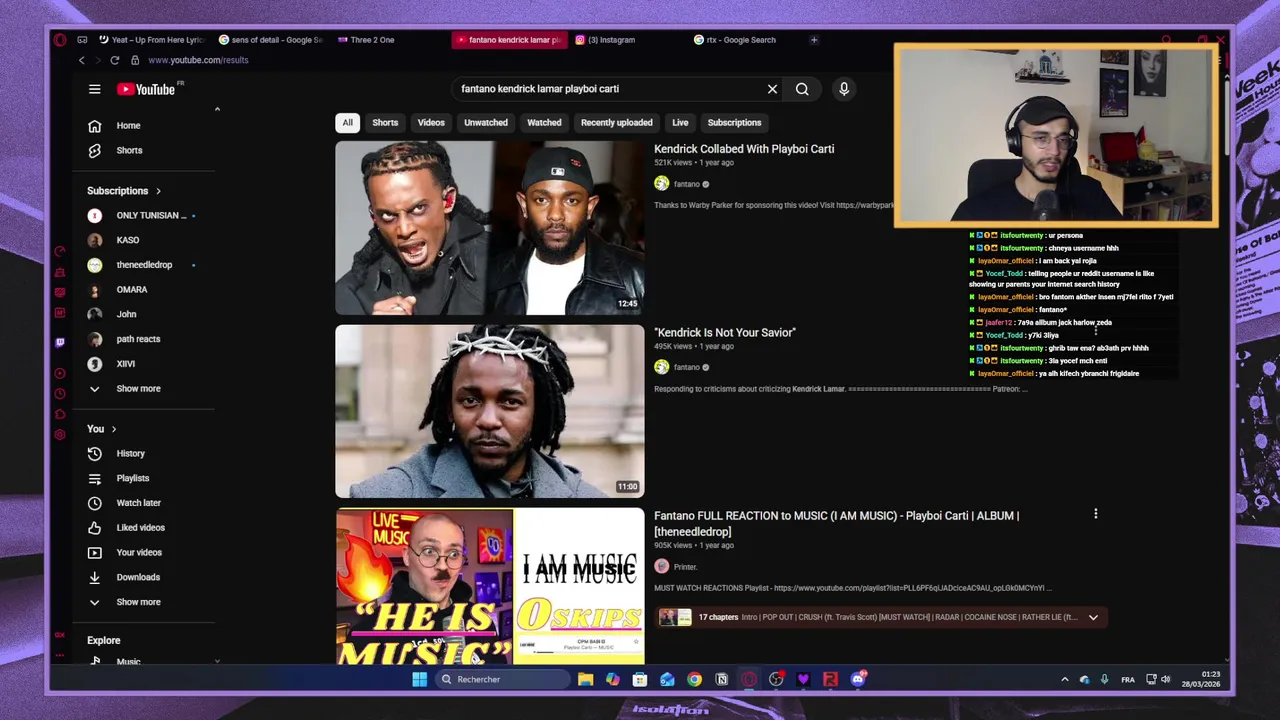Click the HE IS MUSIC reaction thumbnail
This screenshot has height=720, width=1280.
(490, 586)
